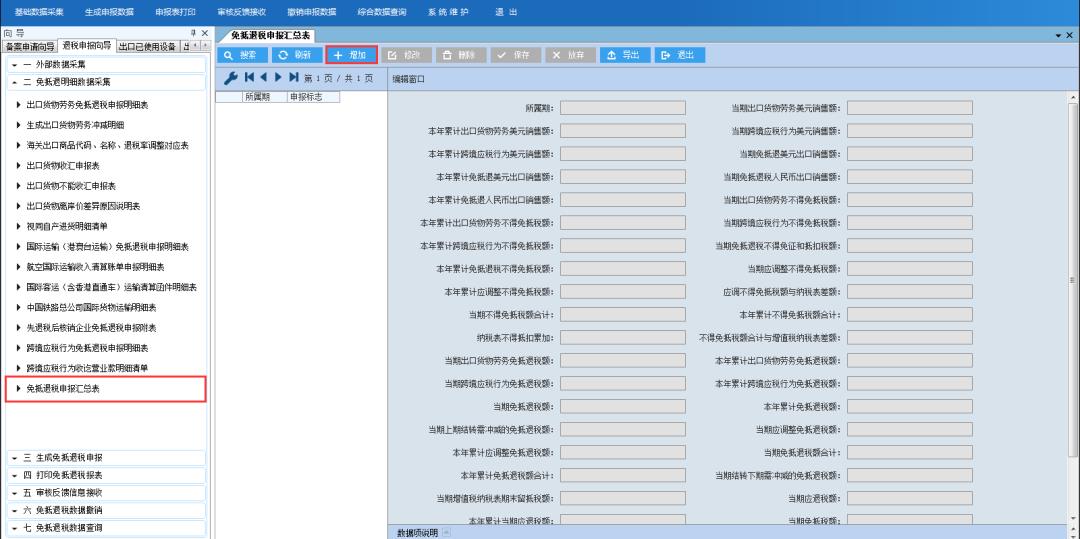This screenshot has height=539, width=1080.
Task: Open 跨境应税行为收讫营业款明细清单 item
Action: click(87, 368)
